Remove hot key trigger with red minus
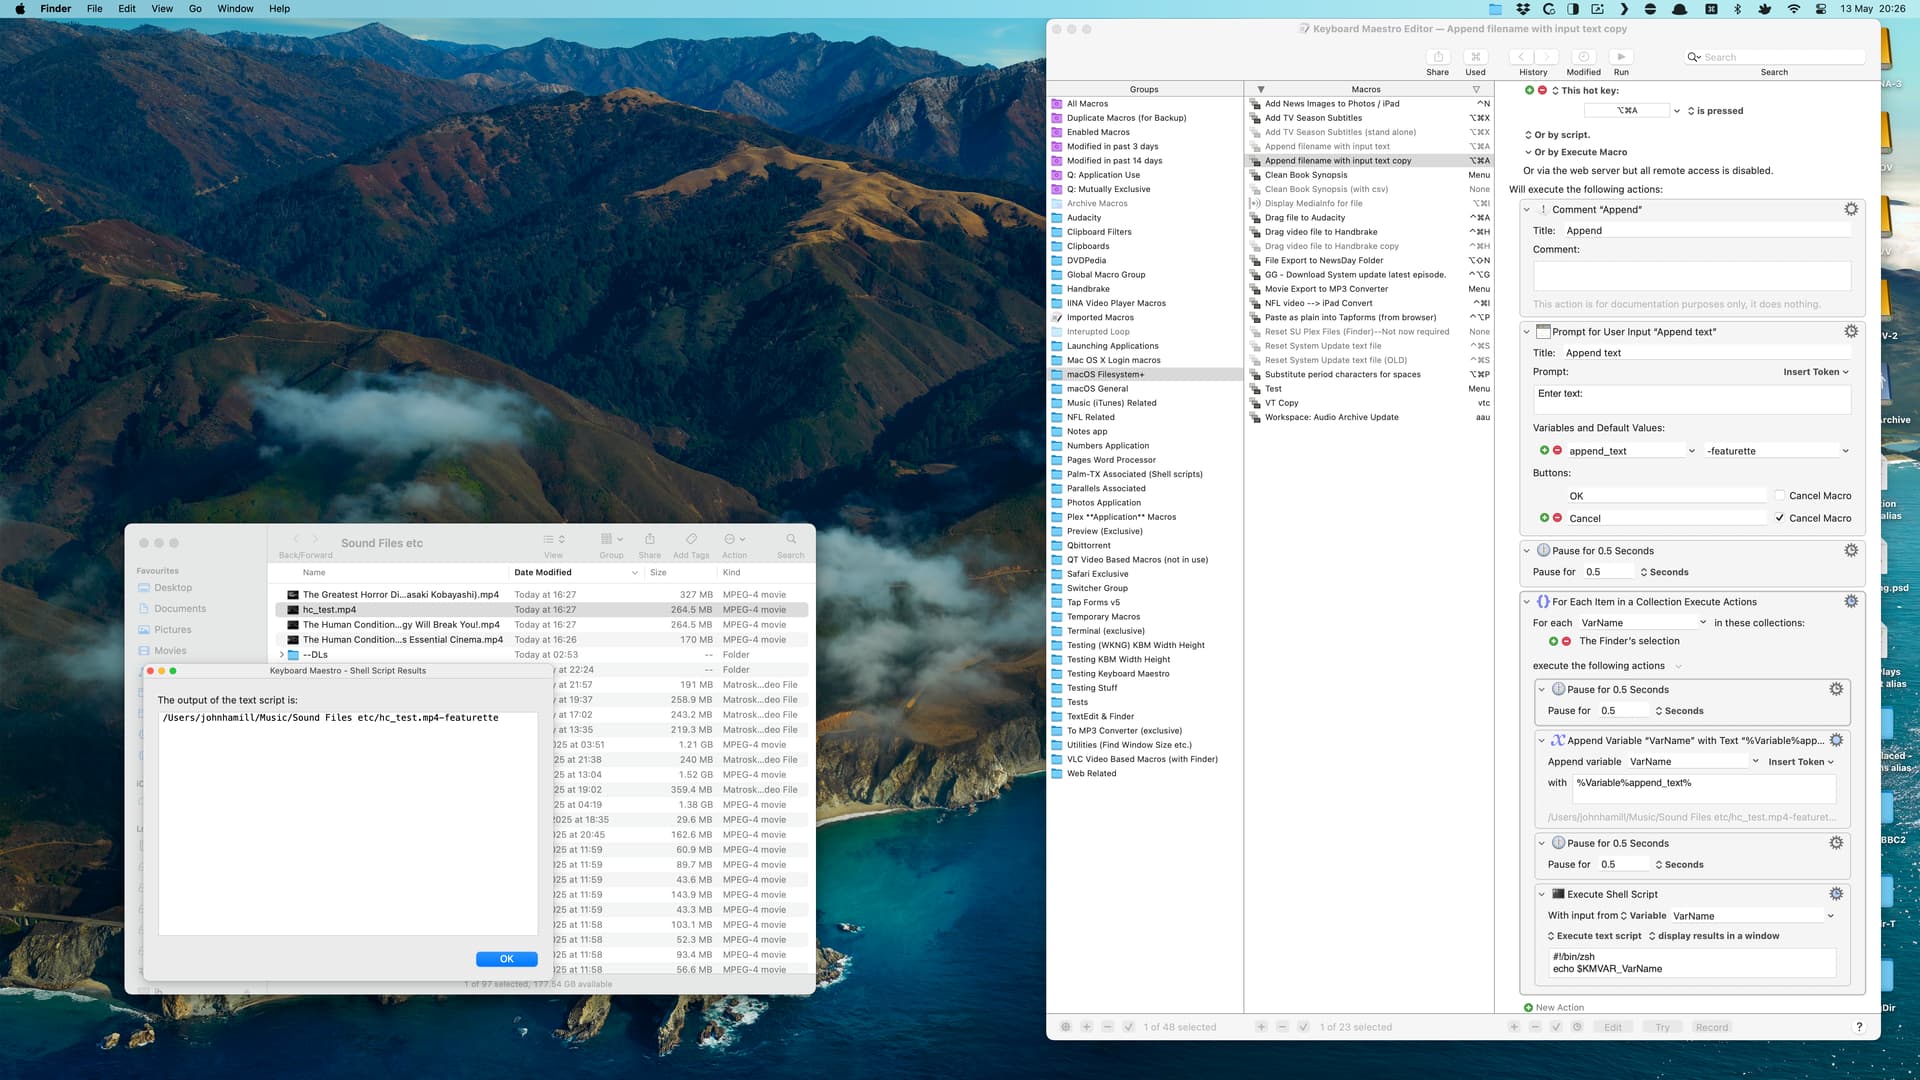Viewport: 1920px width, 1080px height. click(1542, 90)
